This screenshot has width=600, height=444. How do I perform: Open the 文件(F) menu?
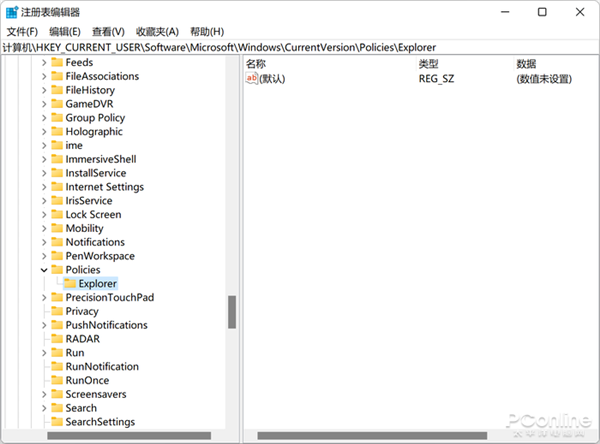point(21,32)
